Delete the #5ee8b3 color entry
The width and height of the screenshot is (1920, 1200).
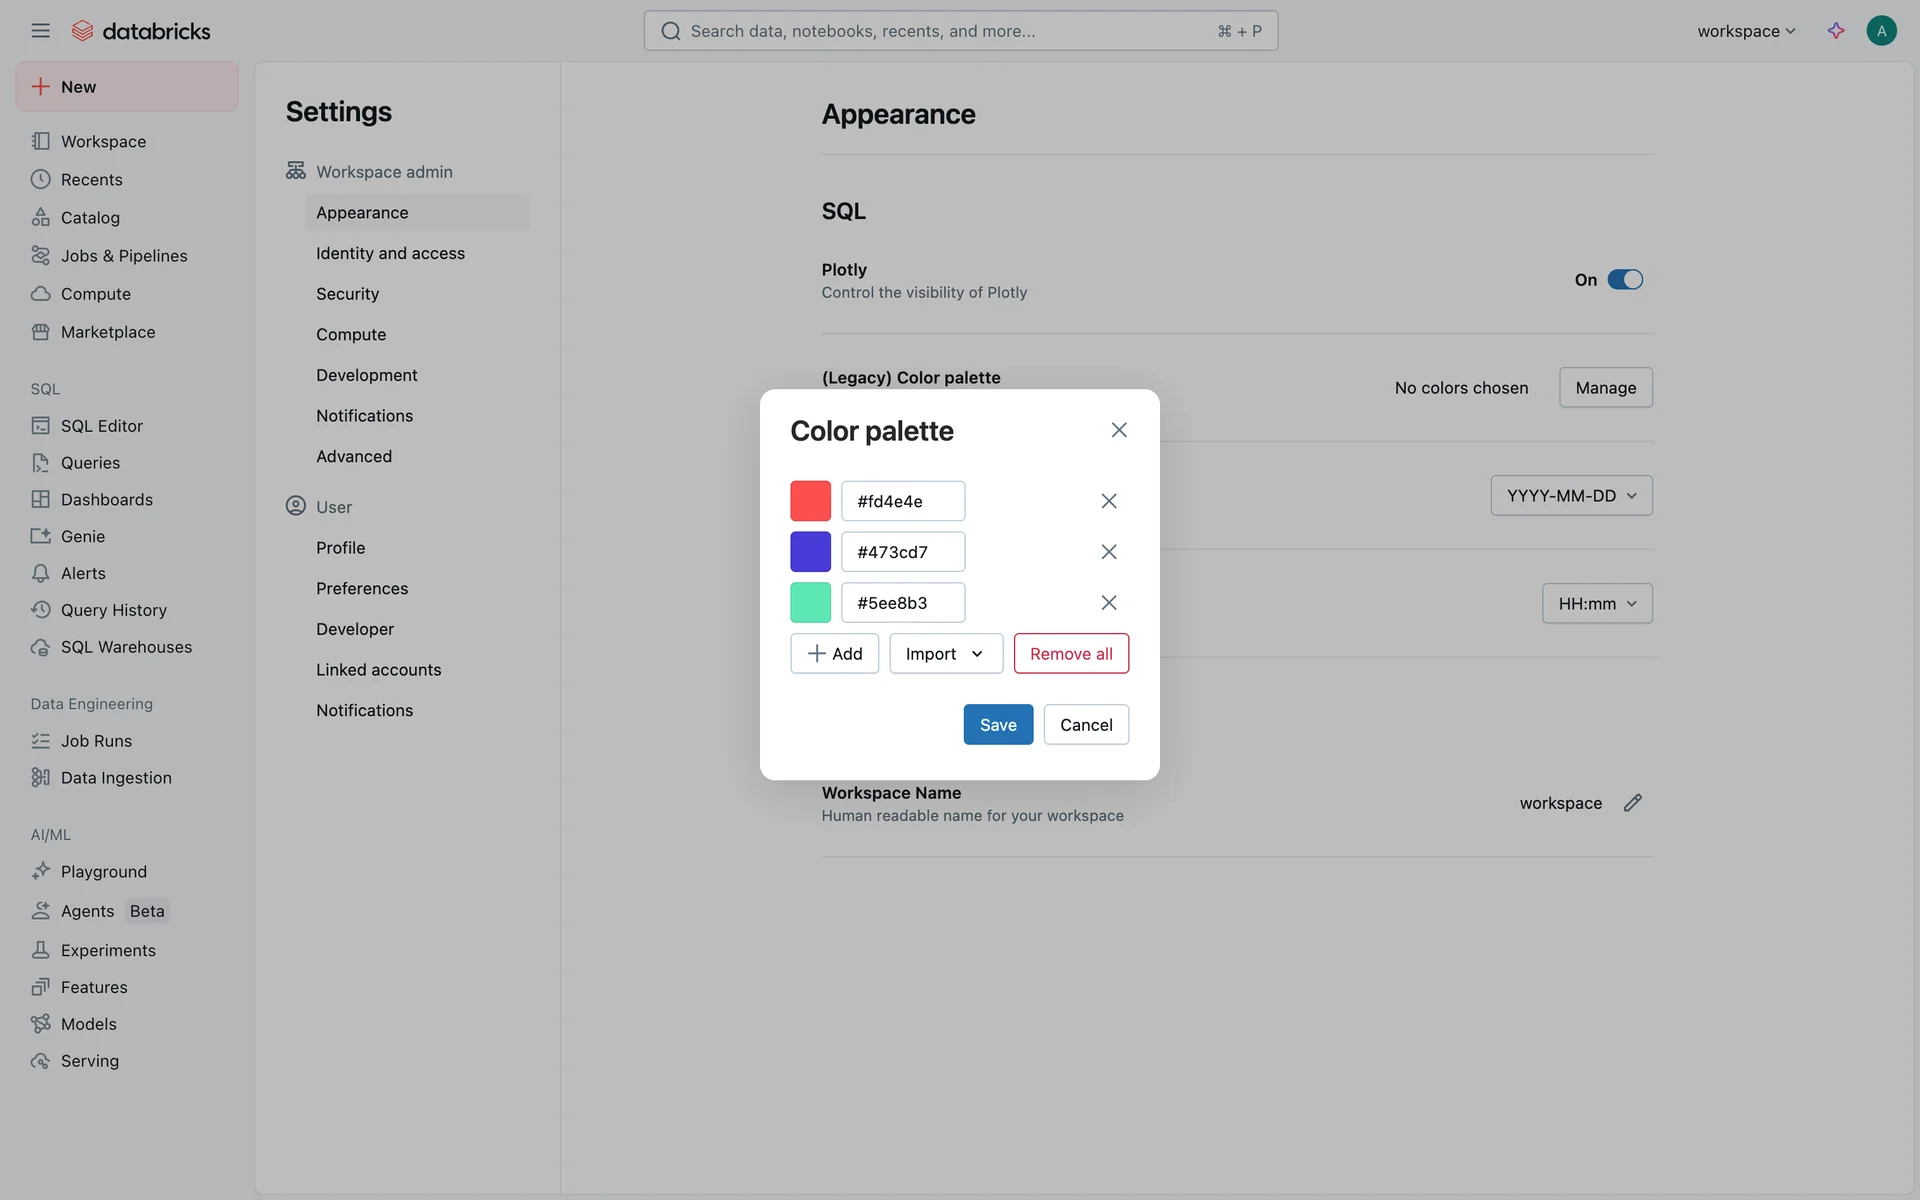coord(1108,603)
